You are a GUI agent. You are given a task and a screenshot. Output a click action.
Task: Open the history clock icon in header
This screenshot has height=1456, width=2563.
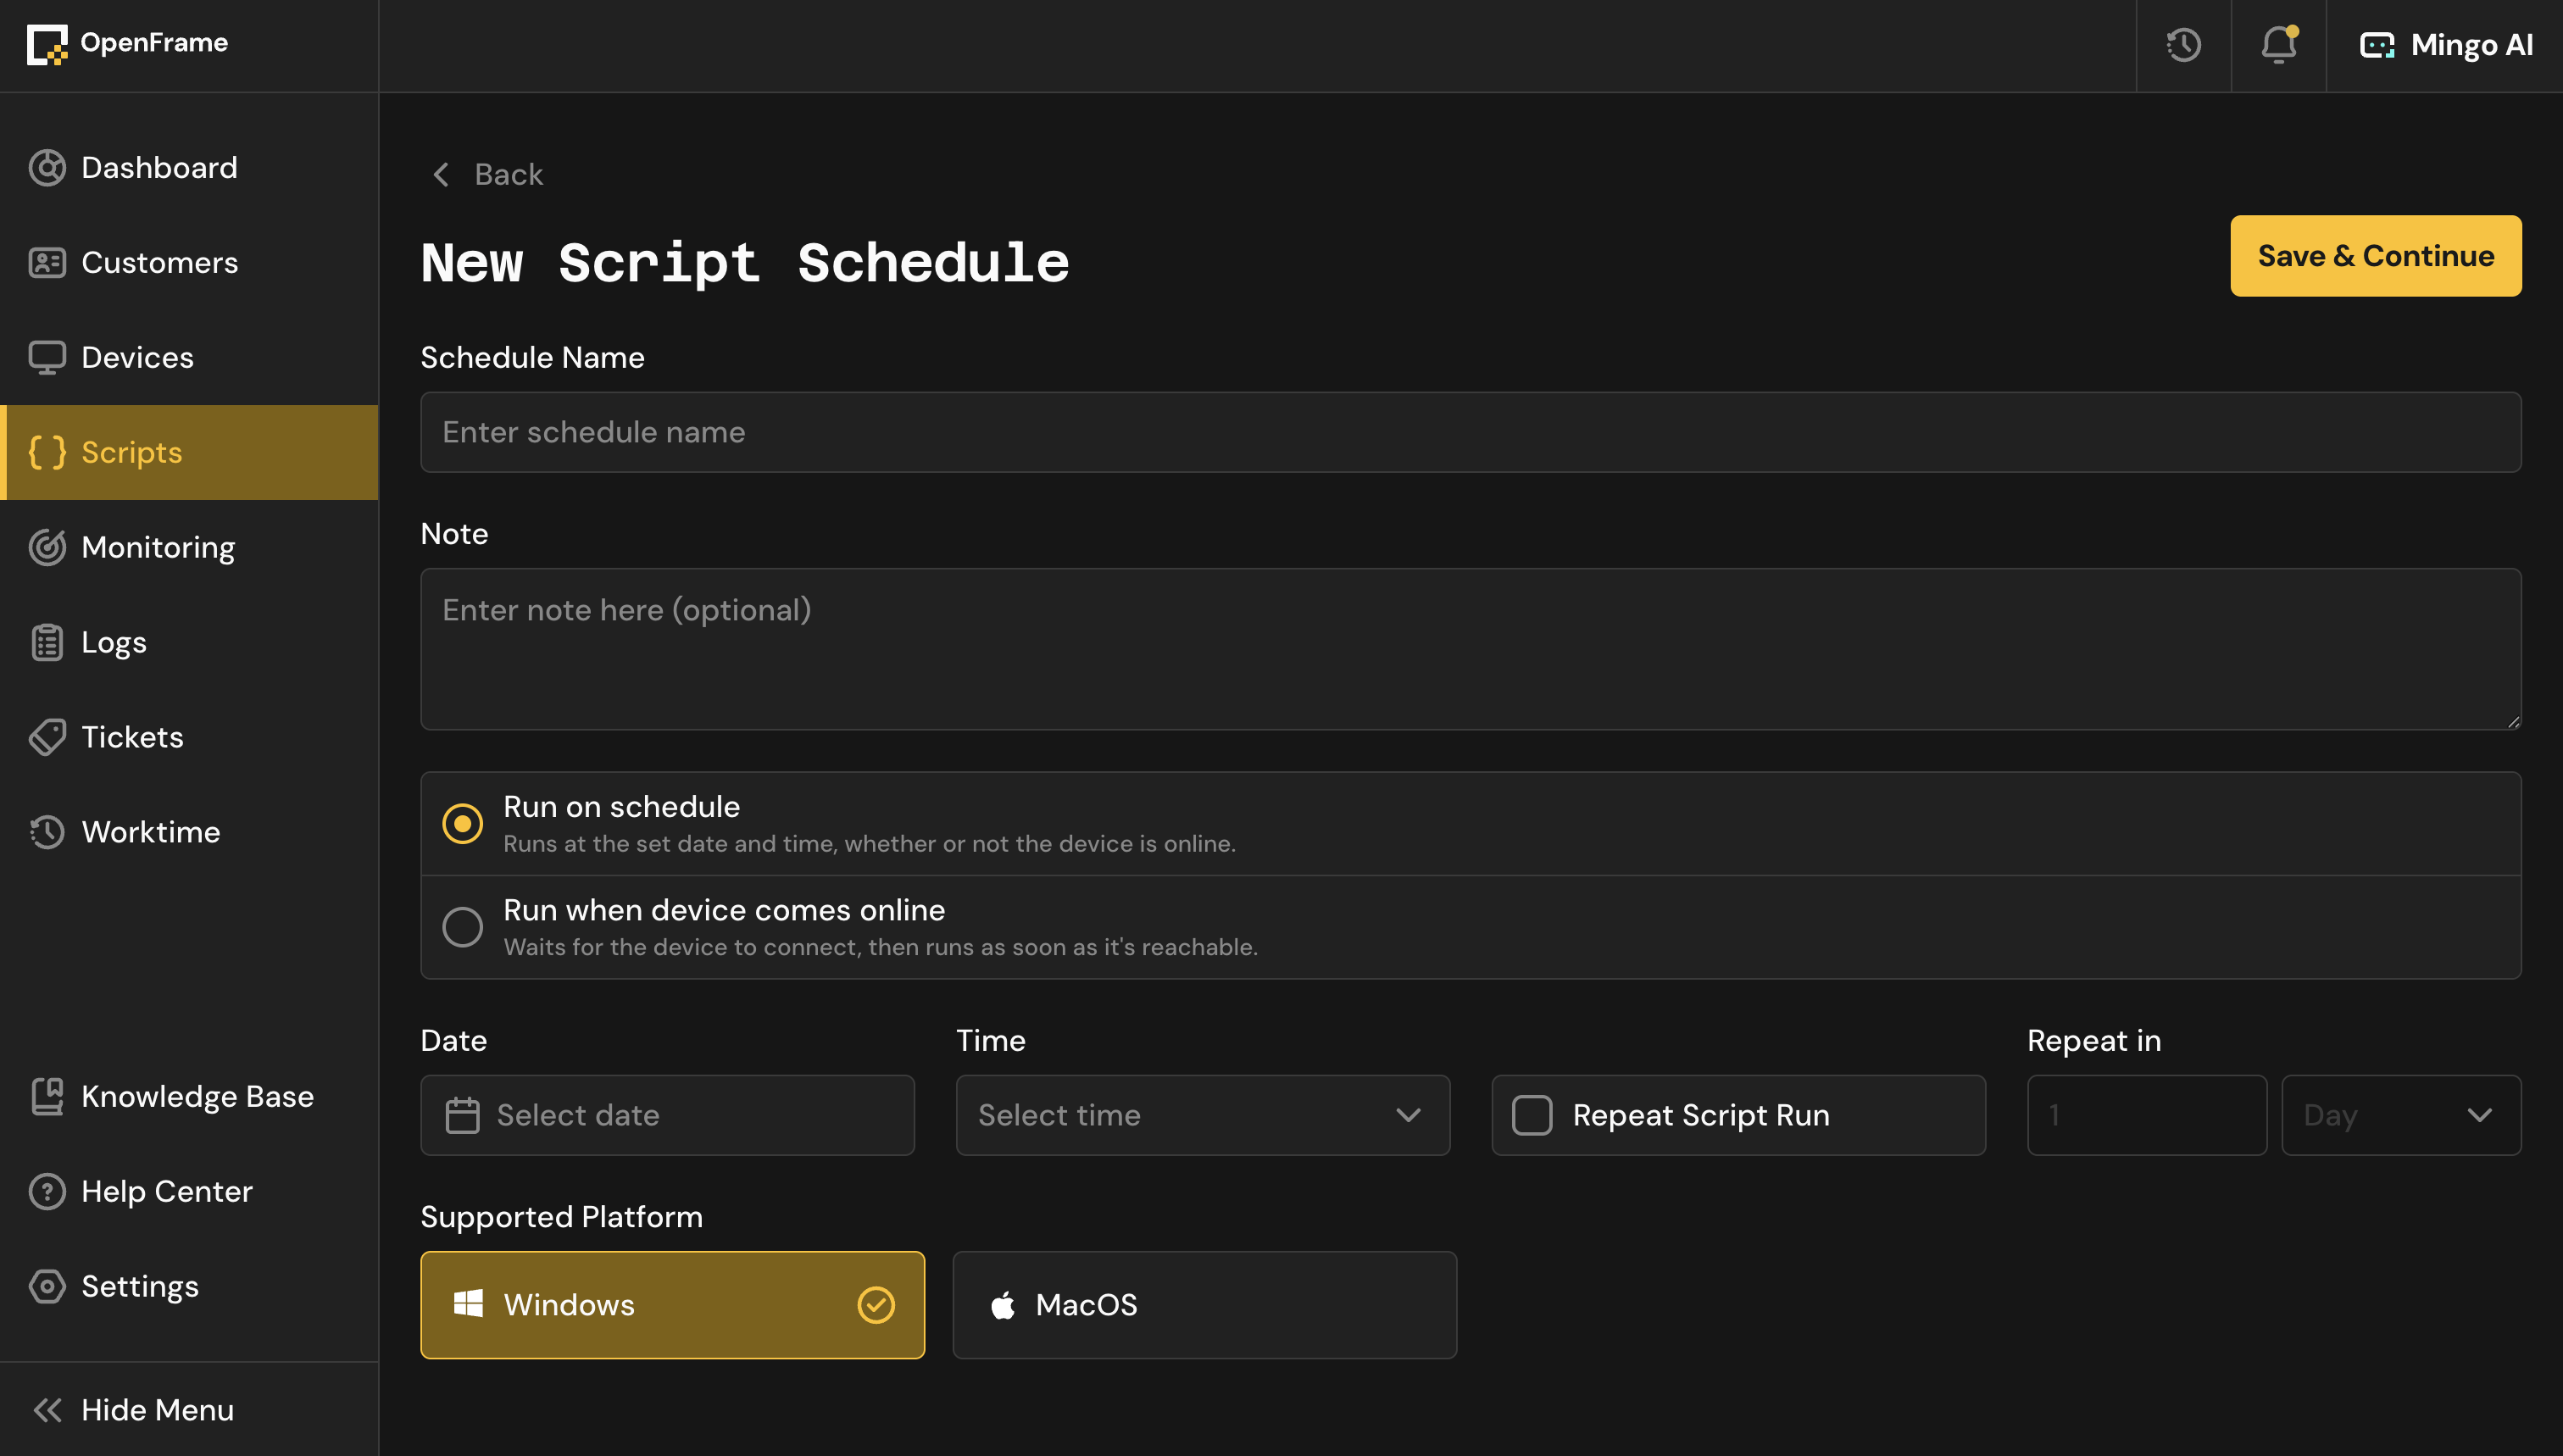tap(2183, 45)
